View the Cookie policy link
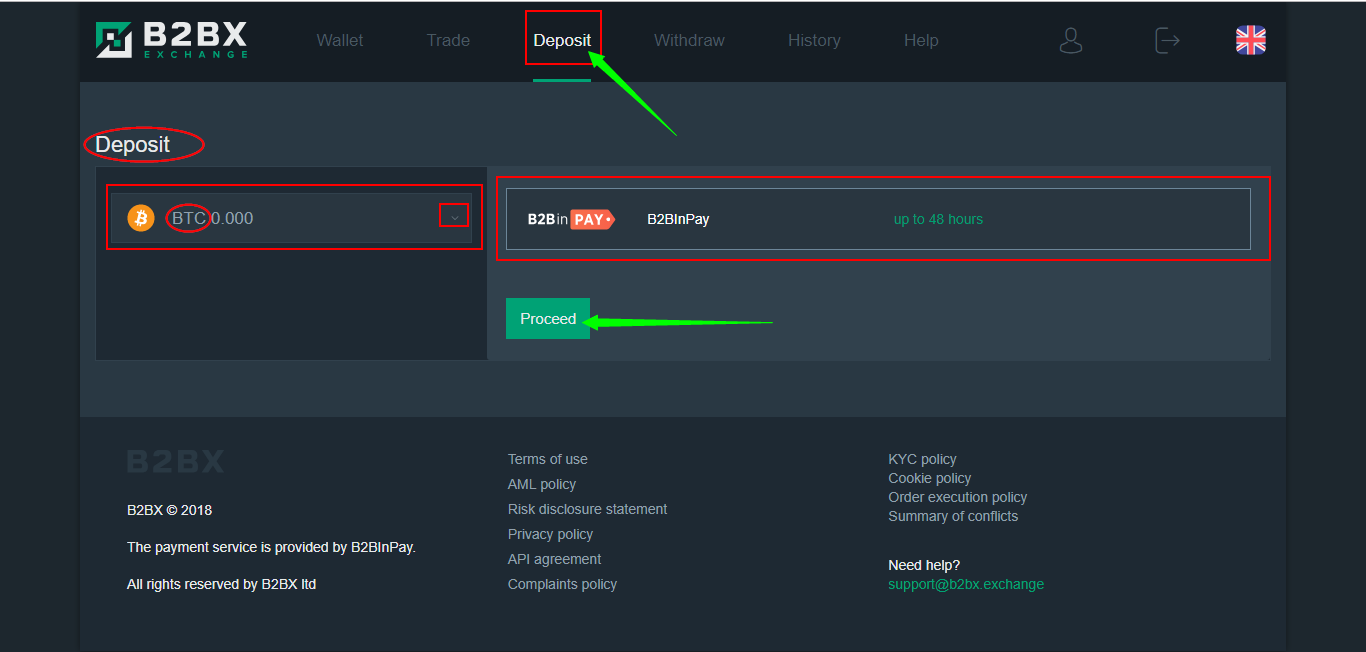 point(930,478)
